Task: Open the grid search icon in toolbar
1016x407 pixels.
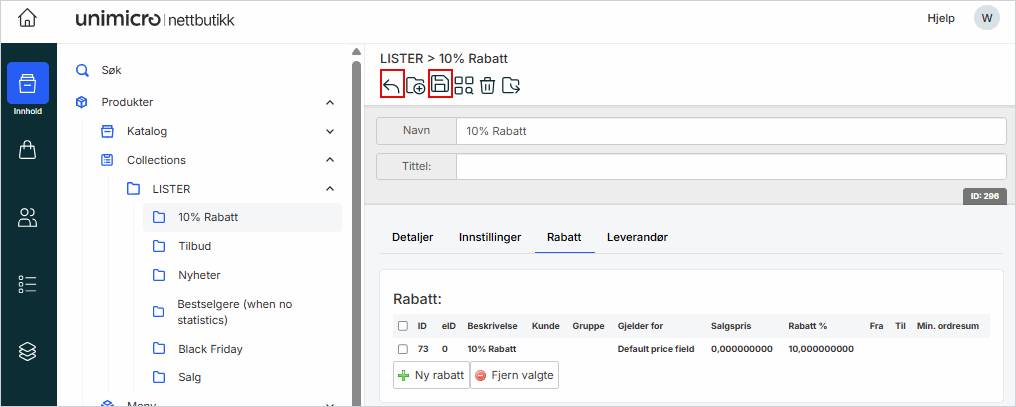Action: pyautogui.click(x=464, y=86)
